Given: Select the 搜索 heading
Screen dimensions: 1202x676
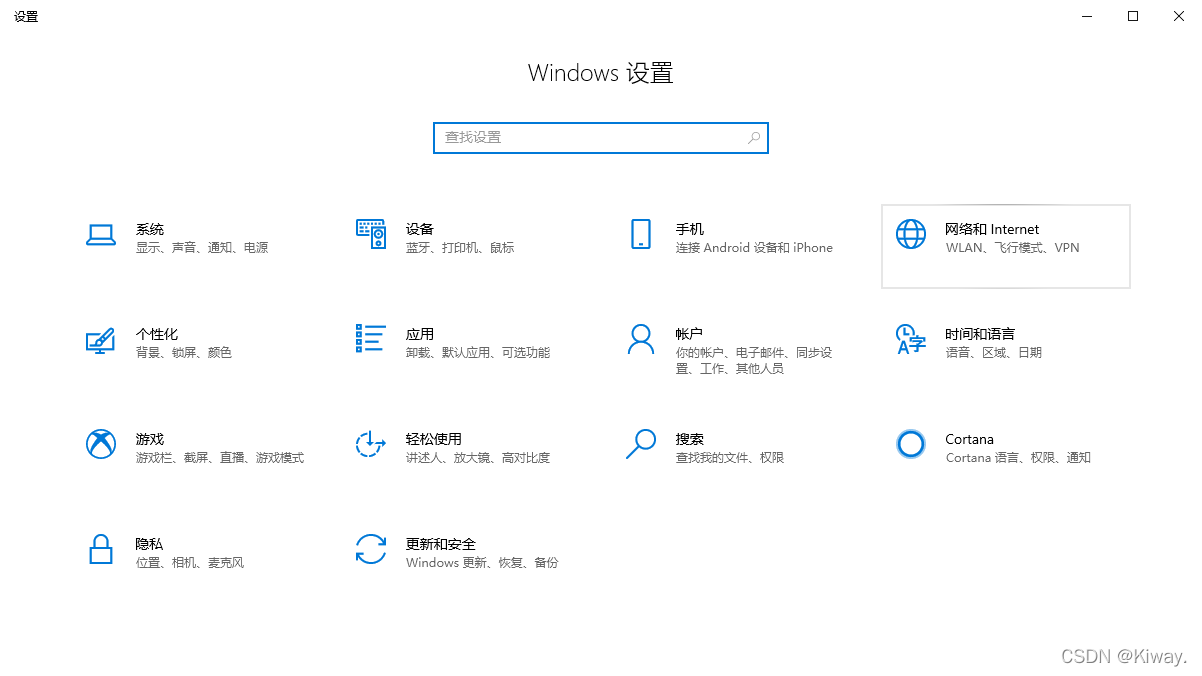Looking at the screenshot, I should [x=690, y=439].
